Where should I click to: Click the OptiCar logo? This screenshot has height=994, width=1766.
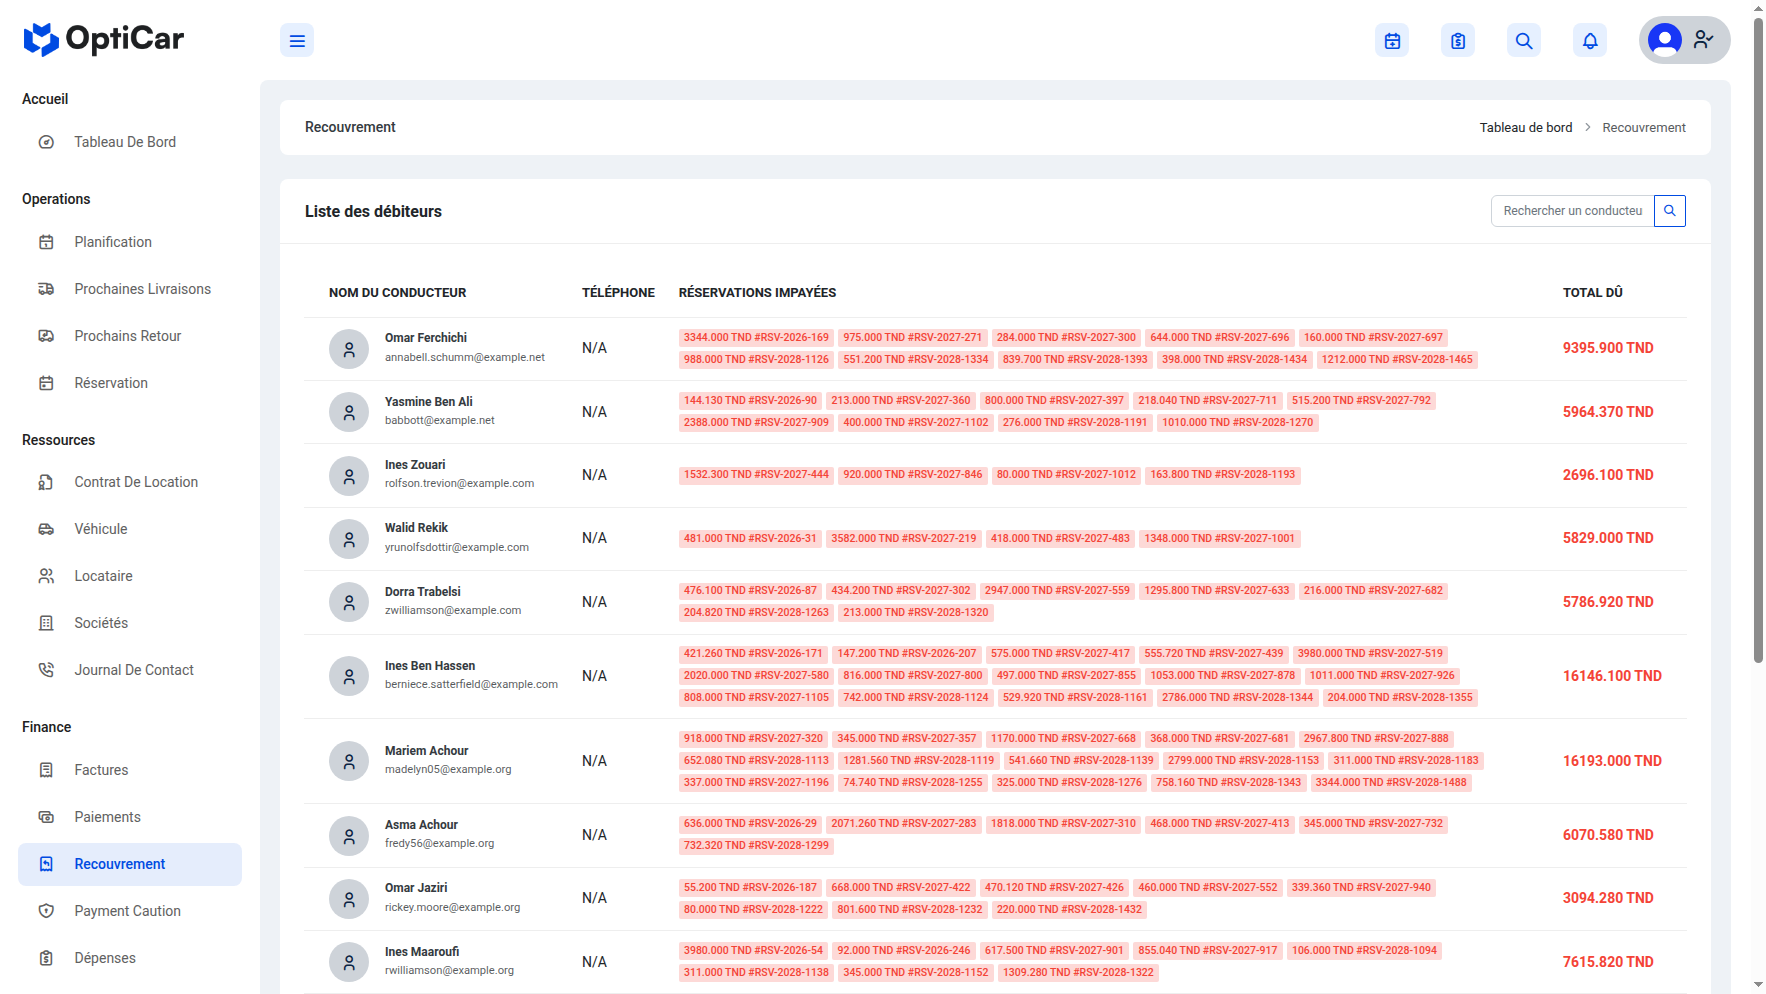click(x=104, y=39)
